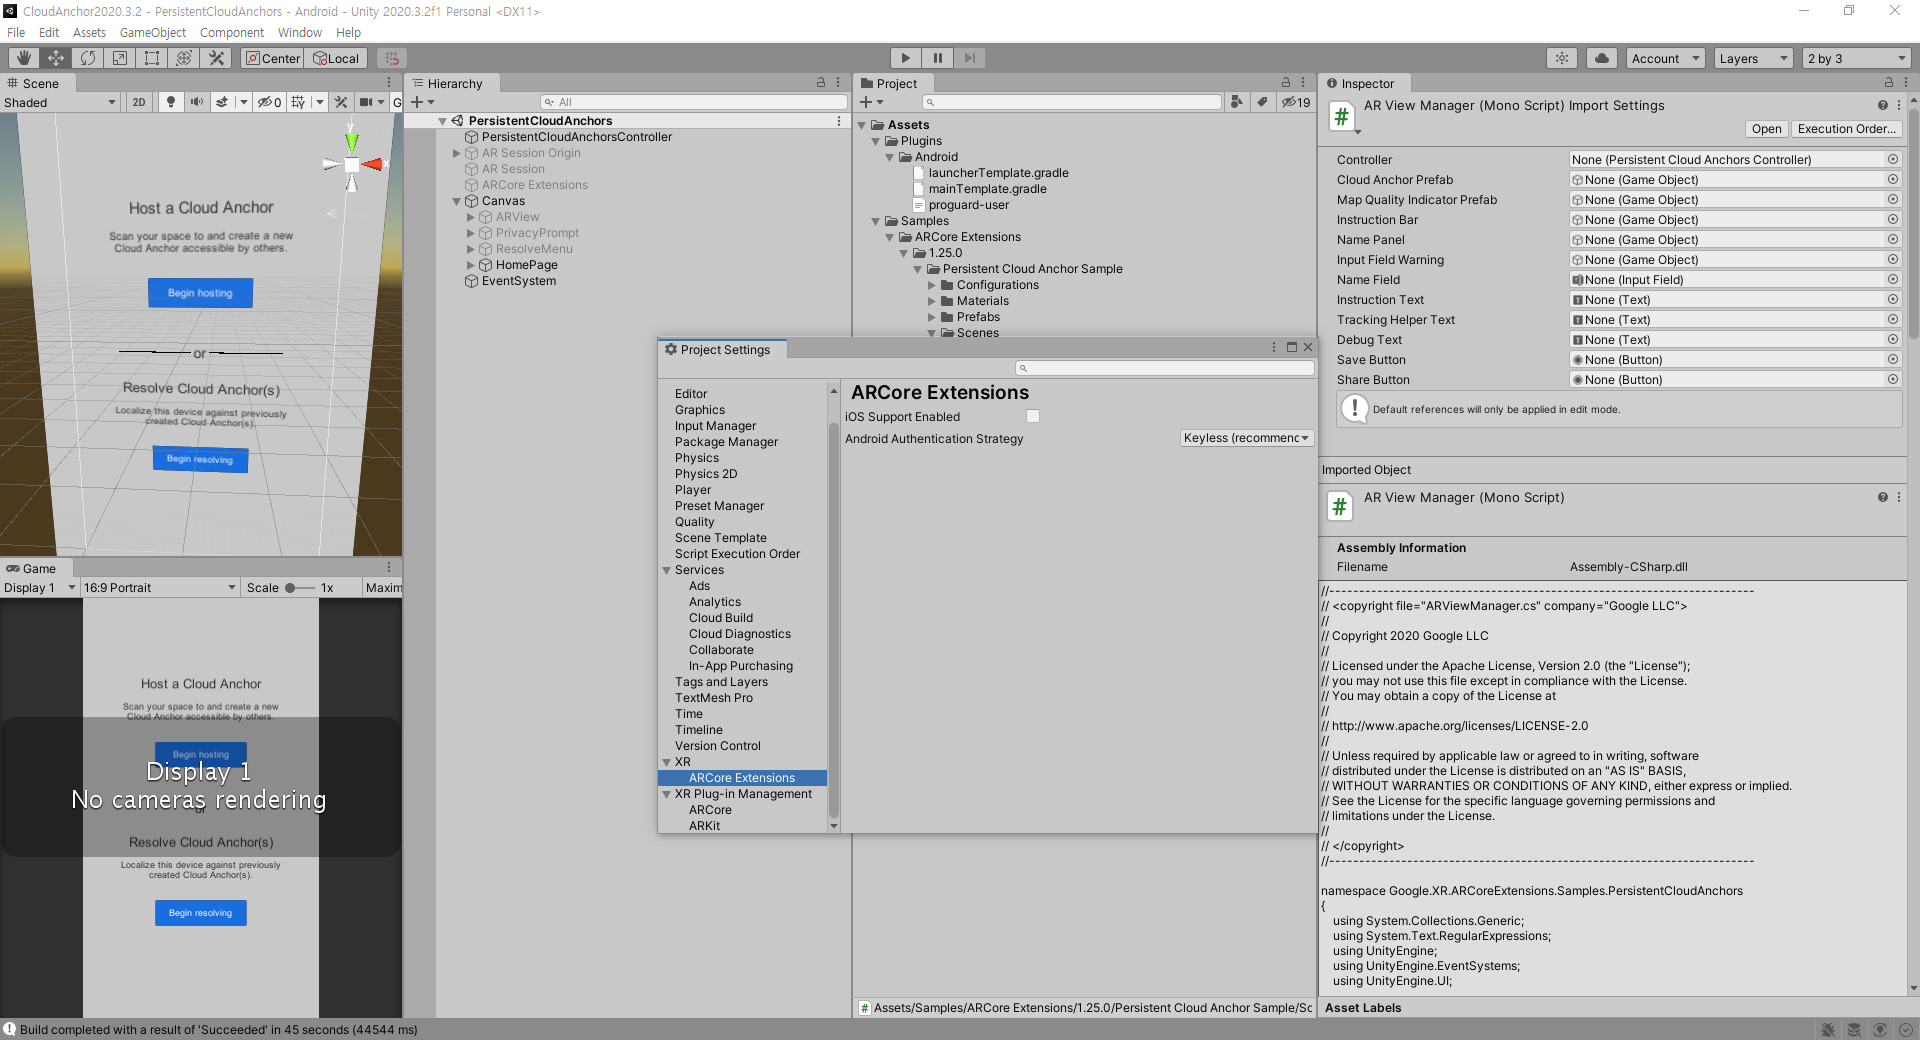Select the Move tool
This screenshot has height=1040, width=1920.
(56, 58)
